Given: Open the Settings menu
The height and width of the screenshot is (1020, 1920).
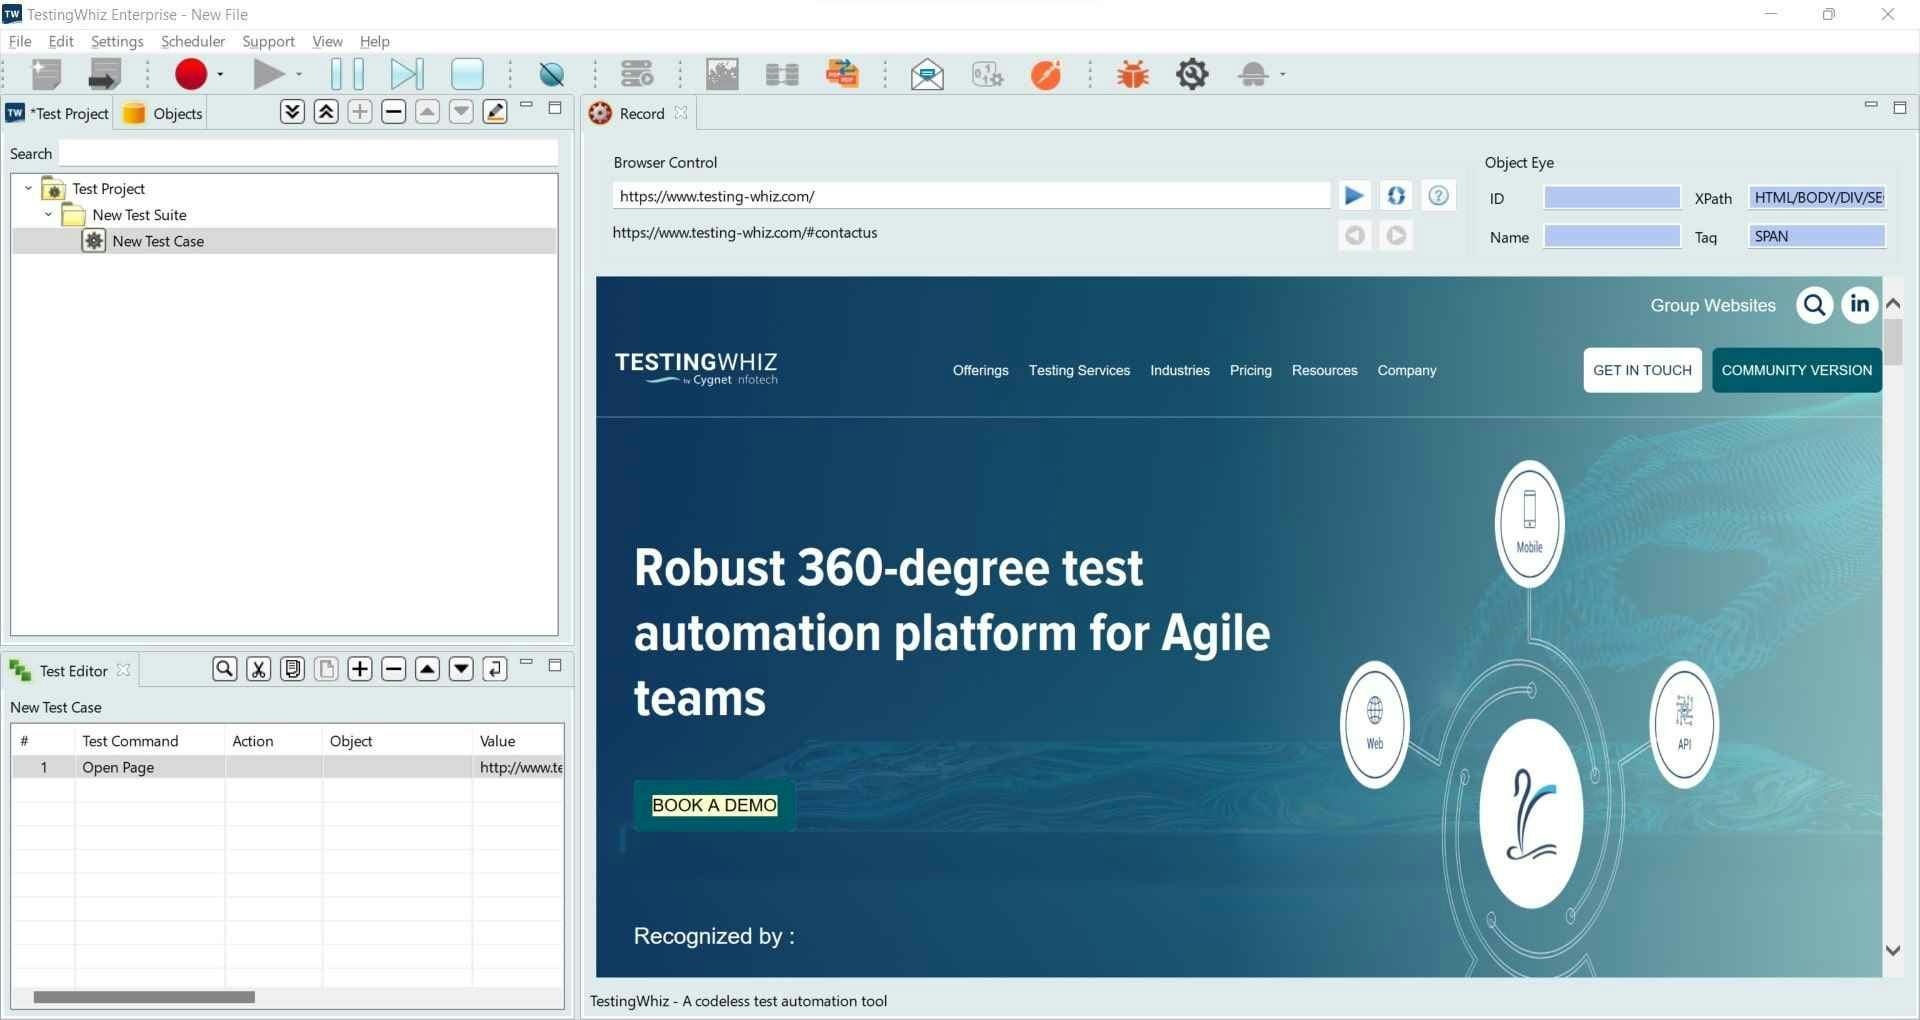Looking at the screenshot, I should click(117, 41).
